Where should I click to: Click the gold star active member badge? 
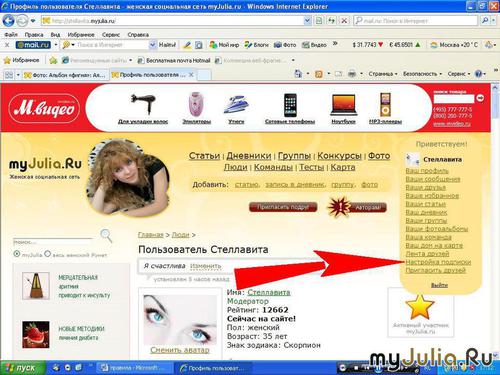click(x=419, y=307)
